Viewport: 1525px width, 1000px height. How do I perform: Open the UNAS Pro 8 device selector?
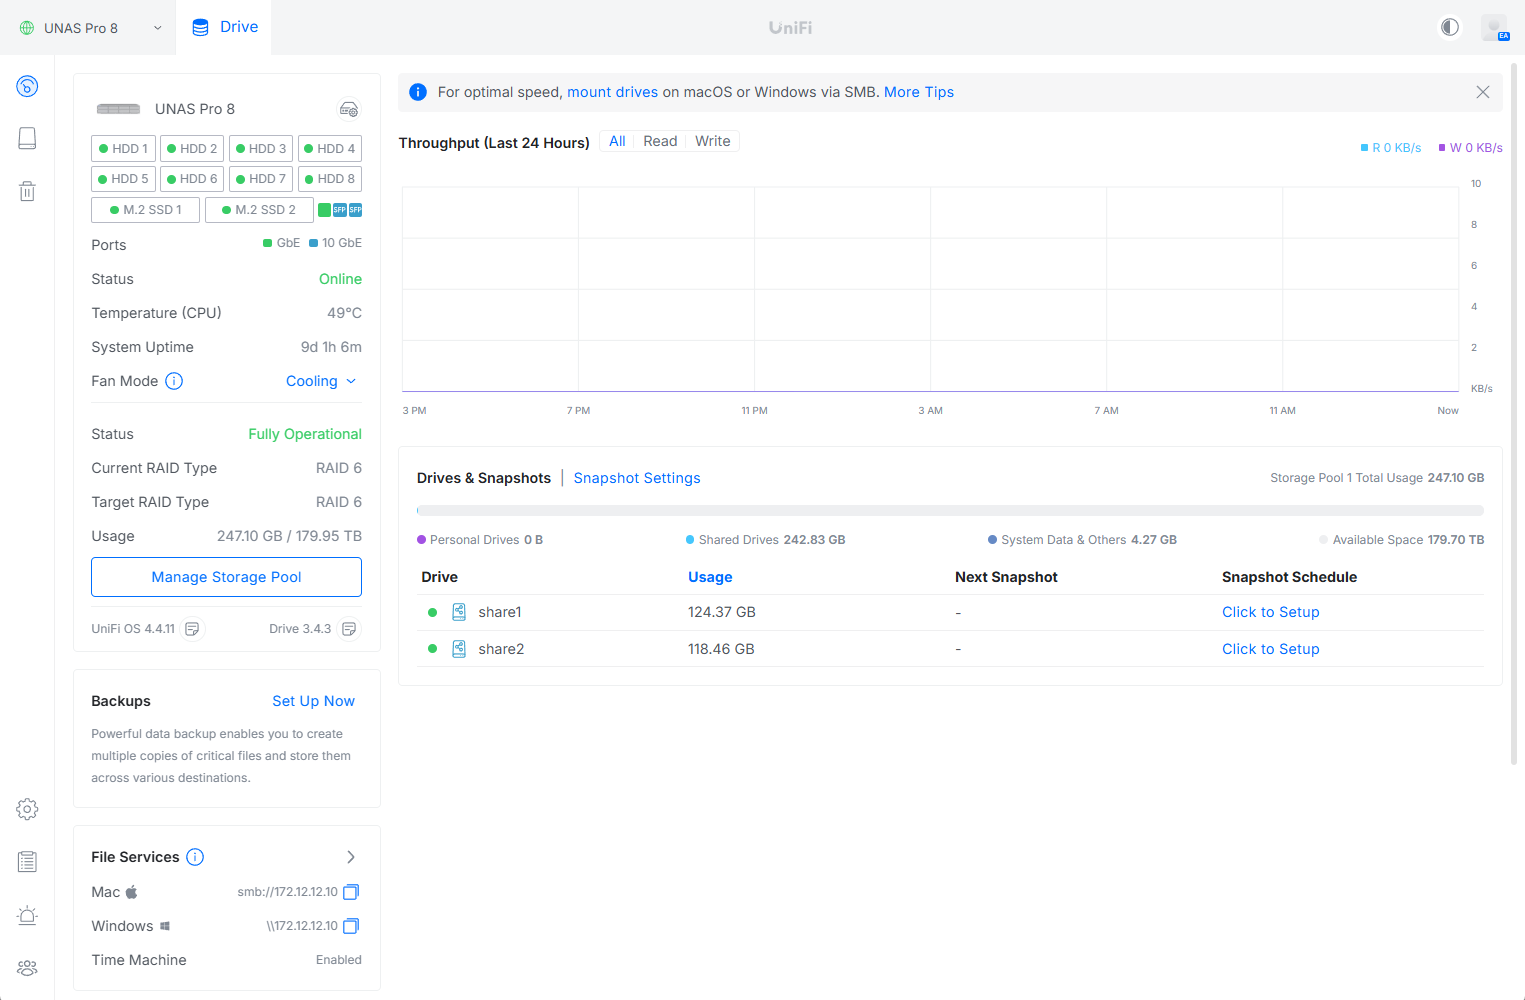(x=88, y=27)
